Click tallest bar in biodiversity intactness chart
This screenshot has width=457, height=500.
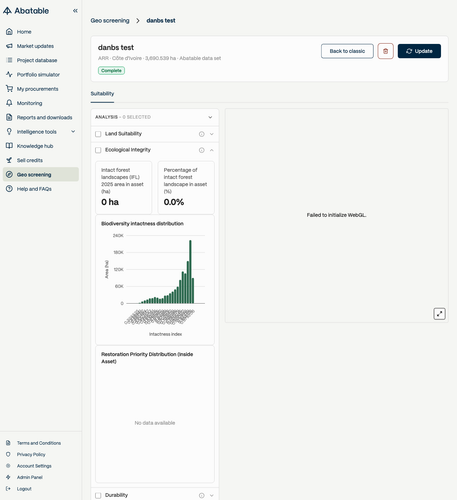click(x=190, y=272)
